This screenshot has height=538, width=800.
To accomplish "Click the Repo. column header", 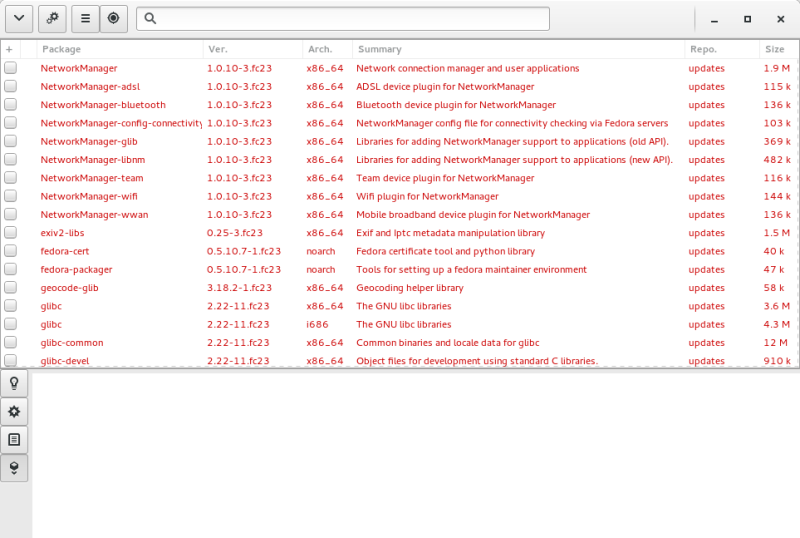I will tap(702, 49).
